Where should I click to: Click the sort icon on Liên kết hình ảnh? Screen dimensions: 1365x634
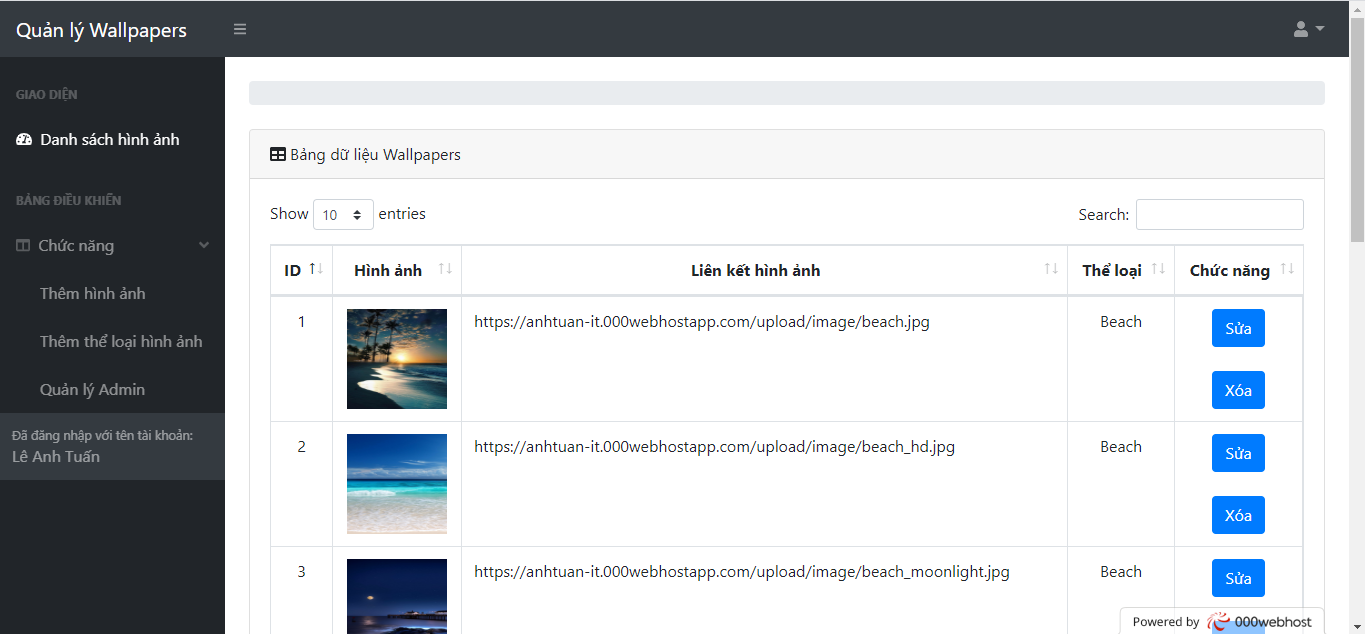click(x=1050, y=268)
